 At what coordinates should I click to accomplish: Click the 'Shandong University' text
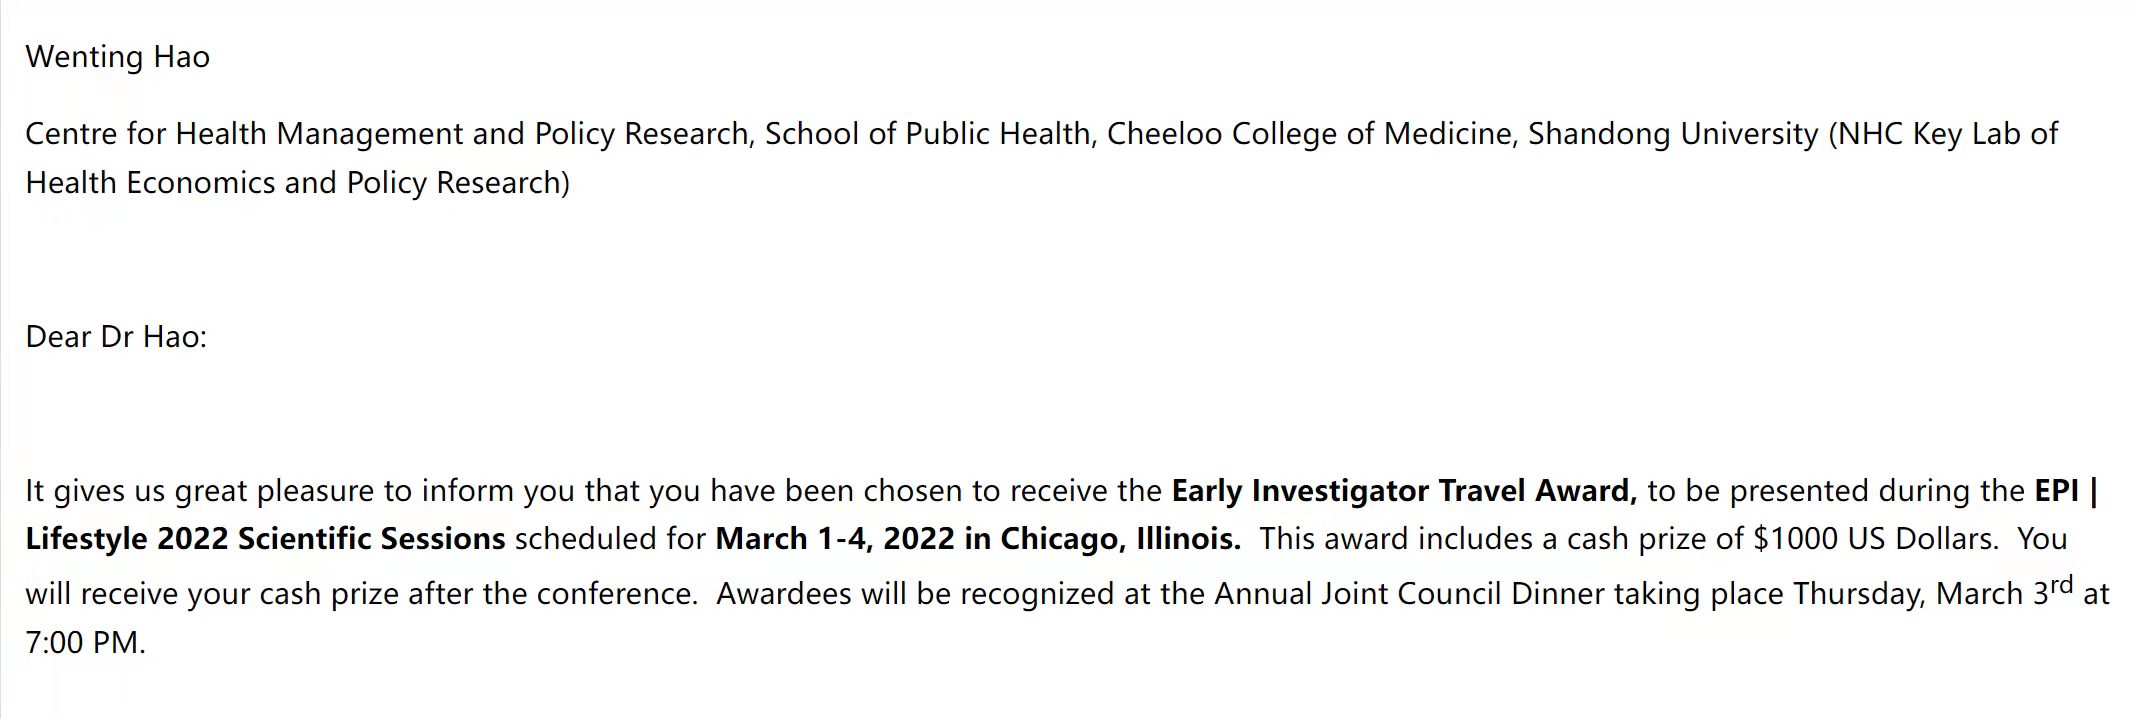[x=1673, y=134]
